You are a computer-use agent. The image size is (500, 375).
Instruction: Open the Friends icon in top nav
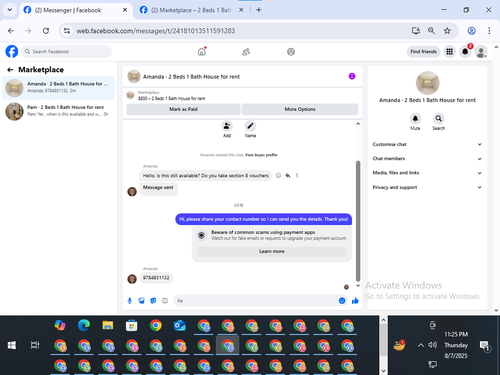(x=246, y=52)
